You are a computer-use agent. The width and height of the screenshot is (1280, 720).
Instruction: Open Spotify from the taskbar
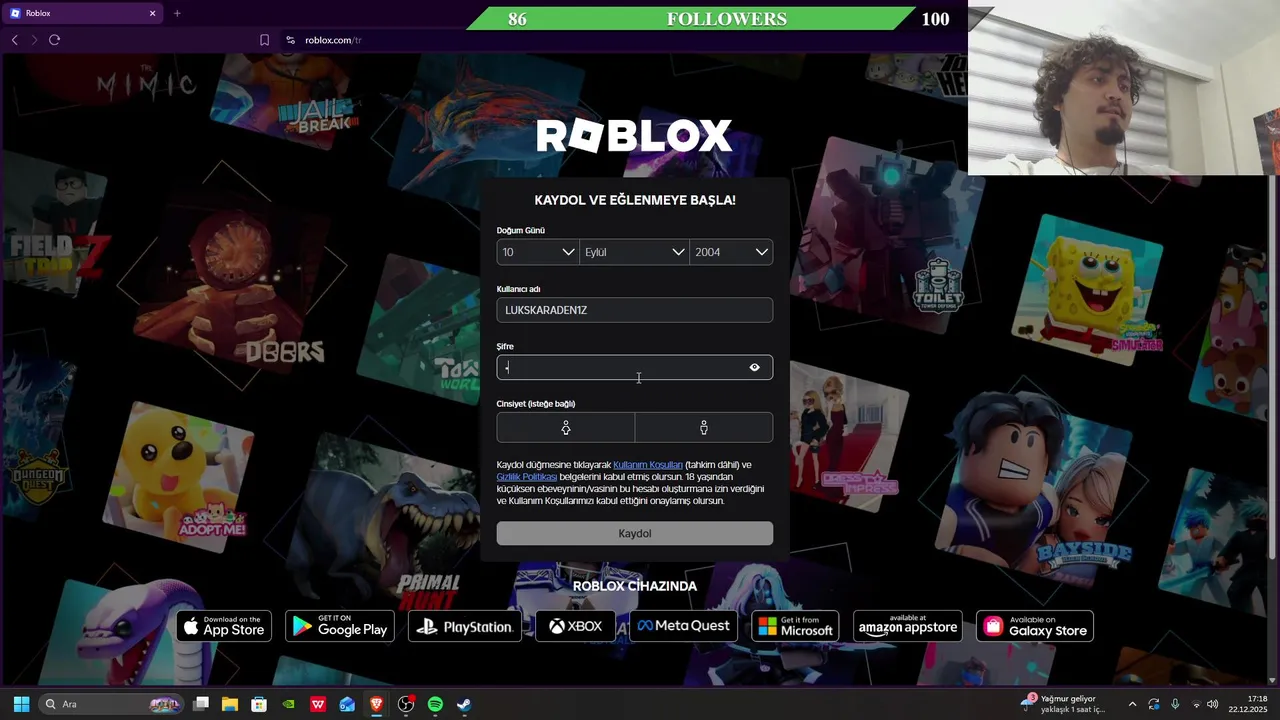click(x=435, y=704)
